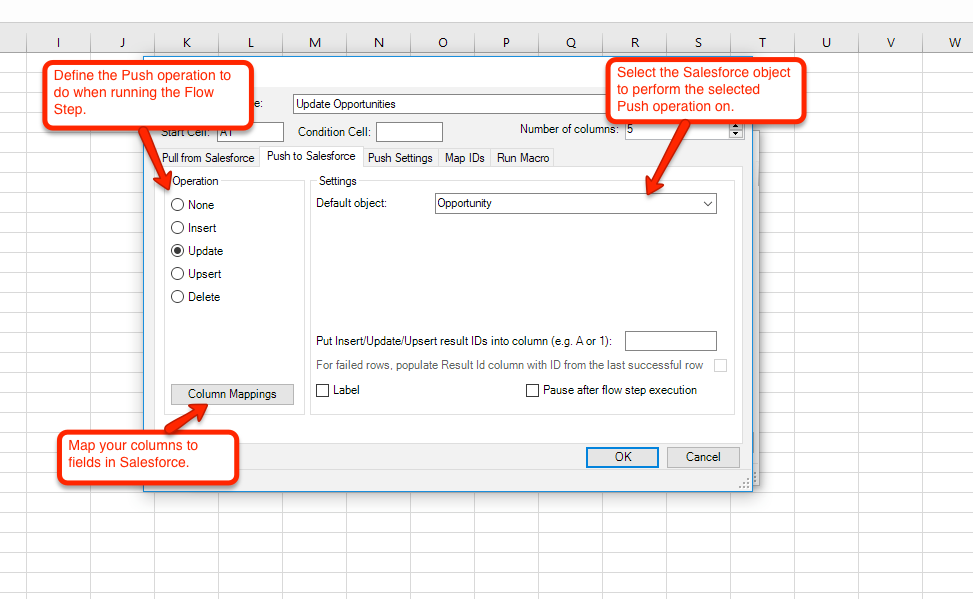This screenshot has width=973, height=599.
Task: Click the Number of columns value field
Action: click(x=677, y=130)
